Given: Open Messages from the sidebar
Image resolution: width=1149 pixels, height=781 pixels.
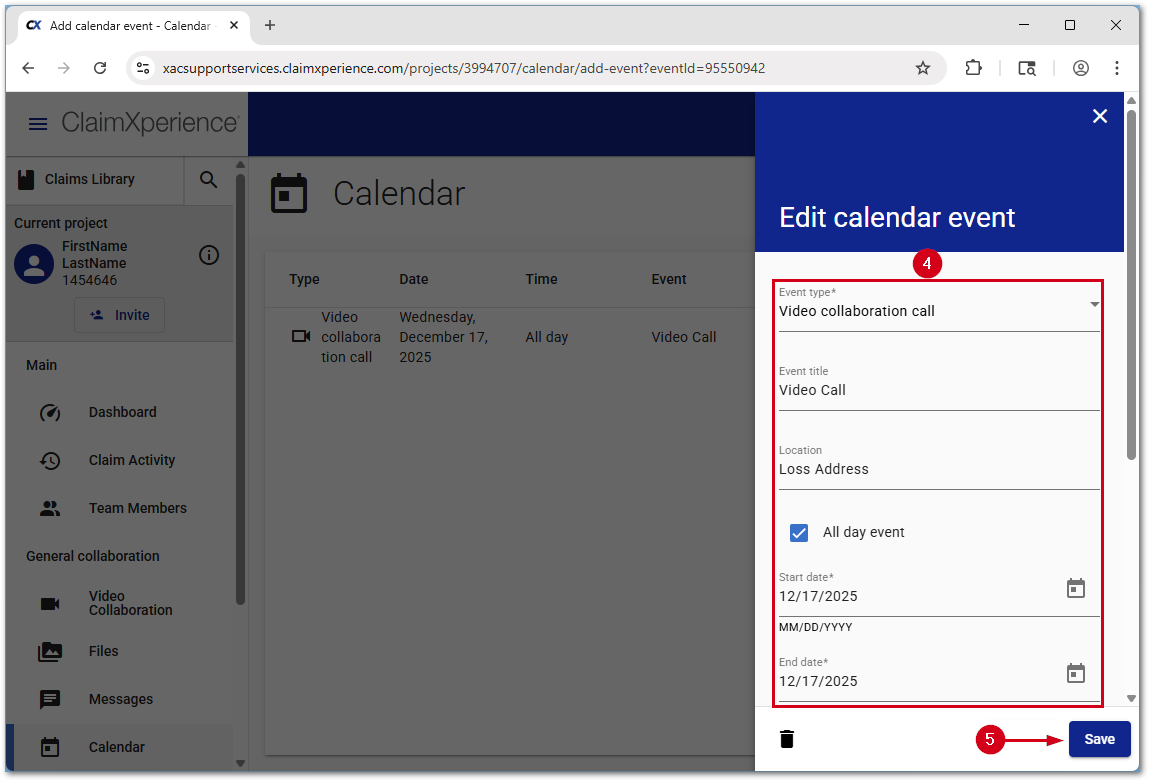Looking at the screenshot, I should click(120, 699).
